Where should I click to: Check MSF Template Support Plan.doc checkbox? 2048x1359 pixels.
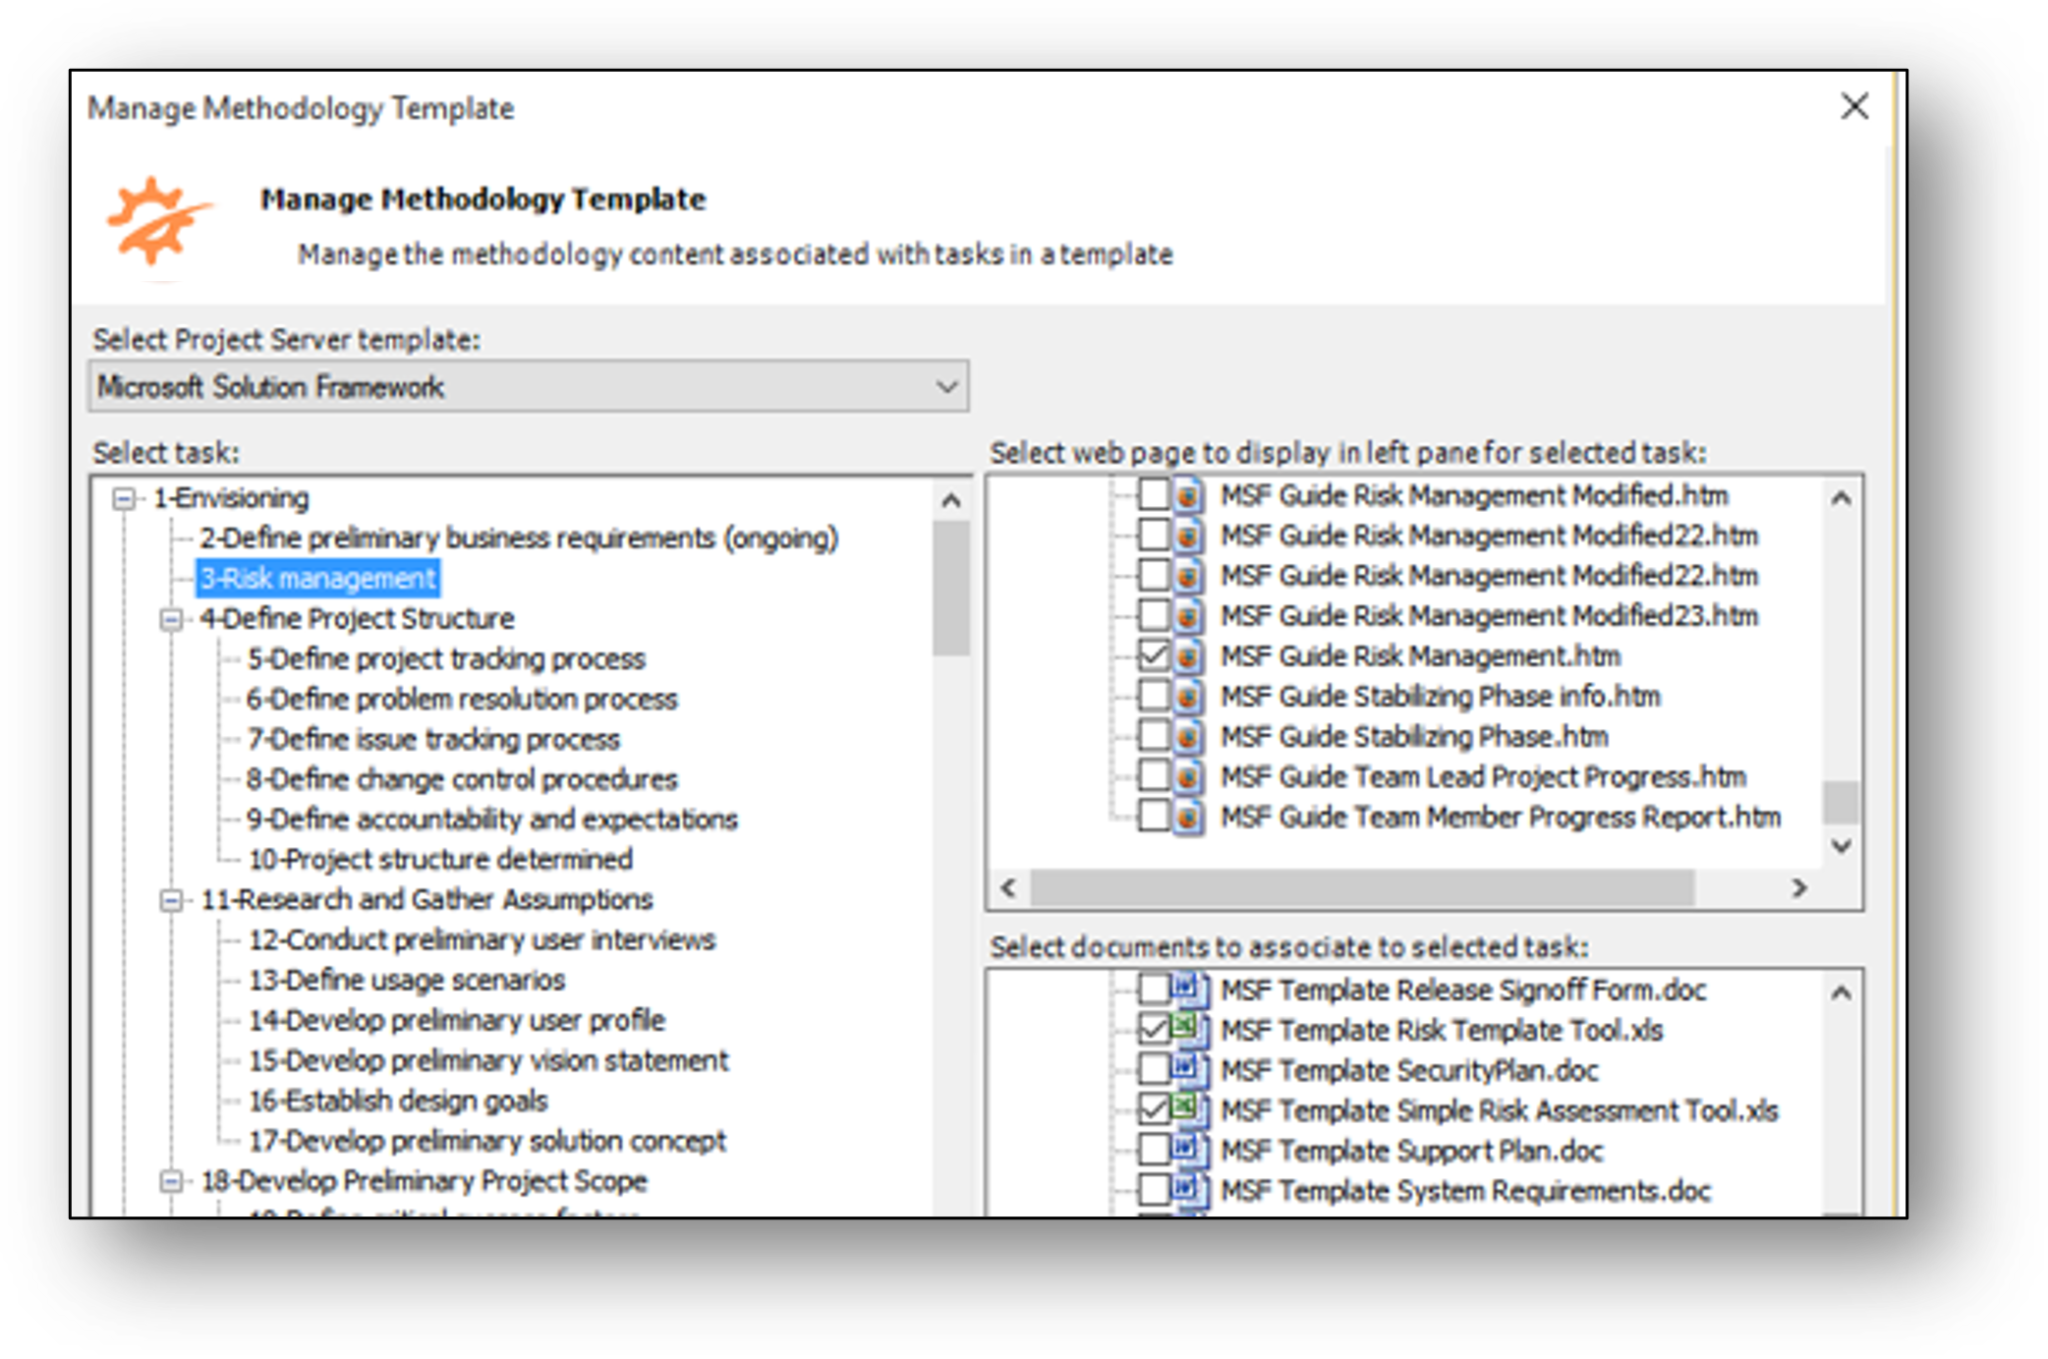tap(1154, 1149)
